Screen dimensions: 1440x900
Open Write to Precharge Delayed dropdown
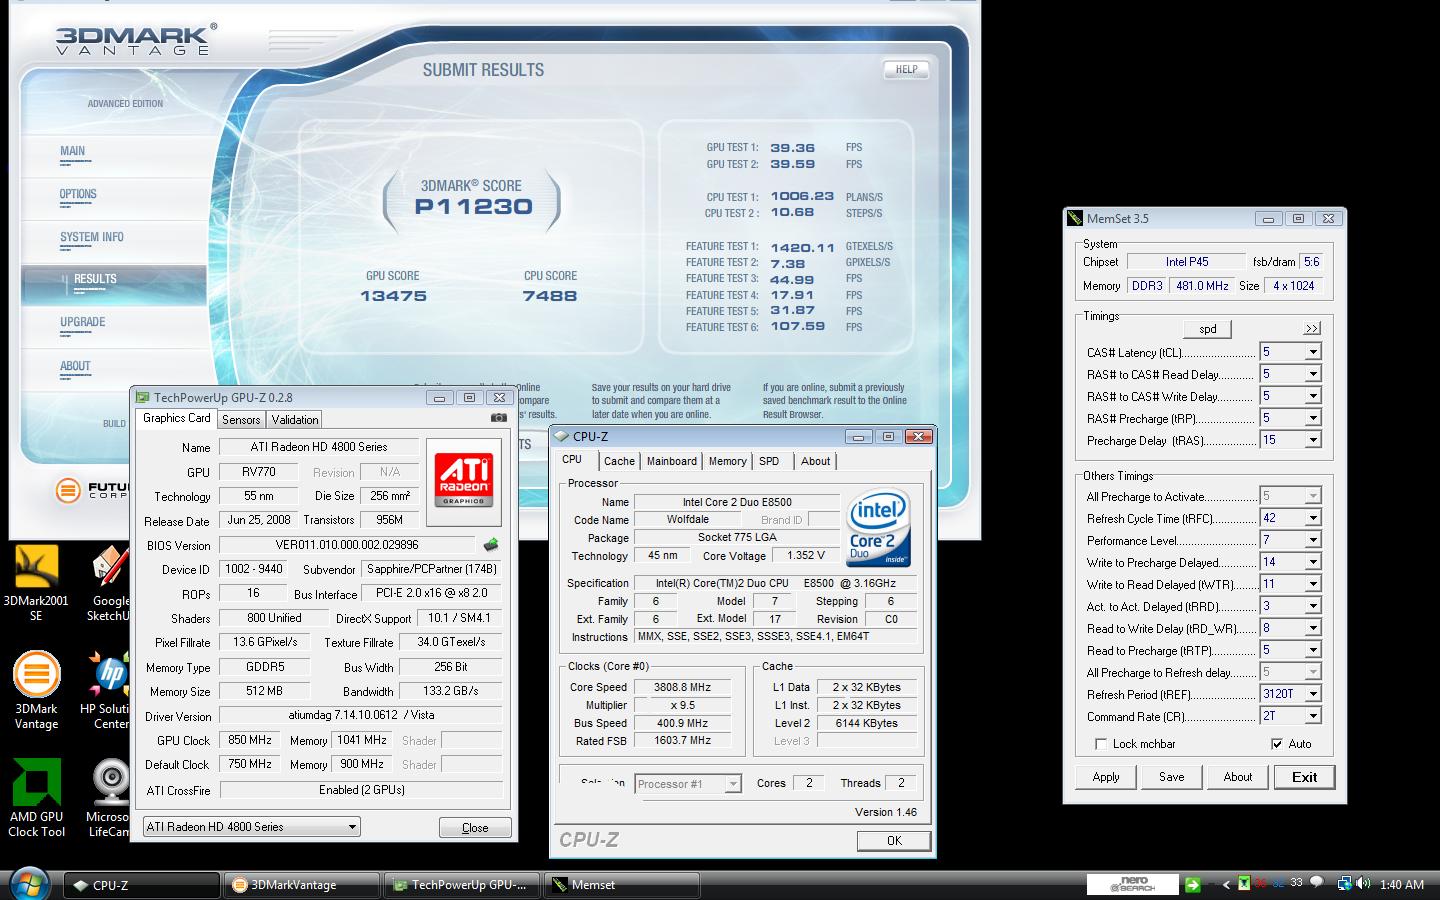point(1313,562)
